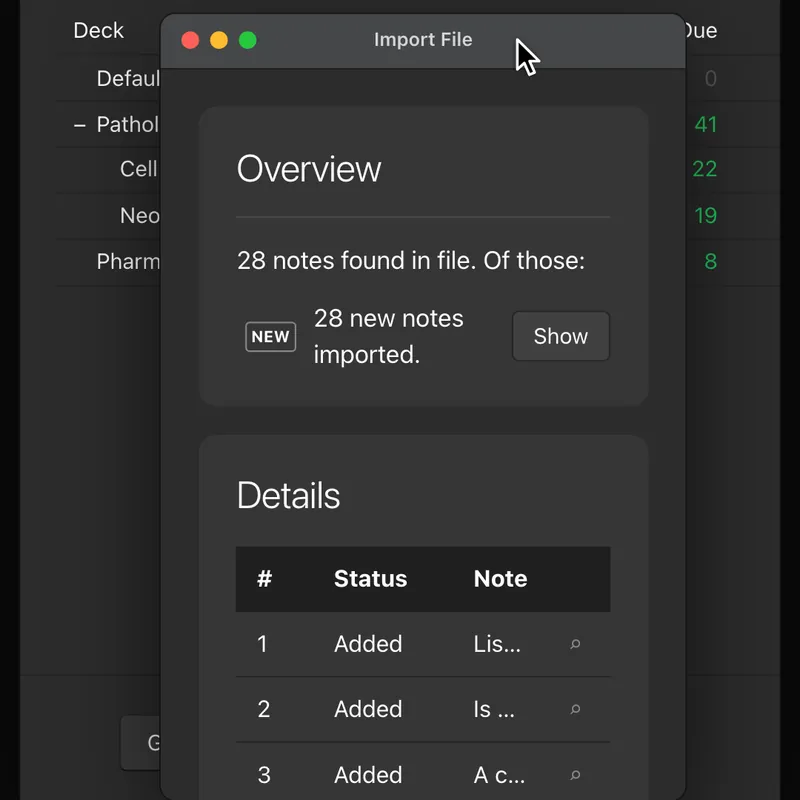The image size is (800, 800).
Task: Click the Added status in row 2
Action: tap(368, 709)
